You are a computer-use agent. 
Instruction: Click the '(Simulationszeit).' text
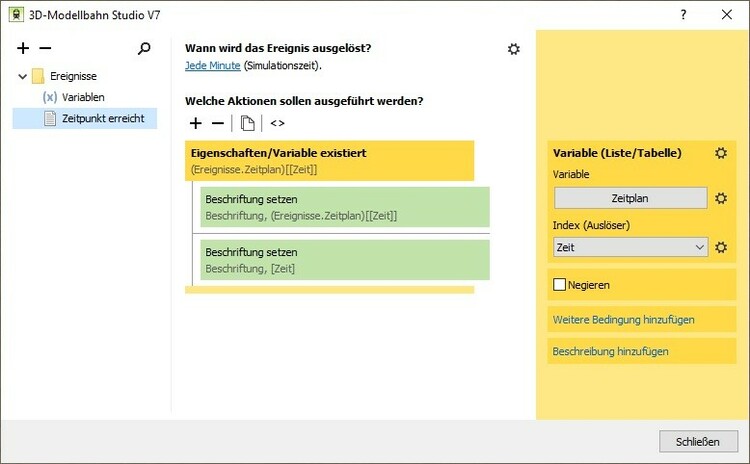(x=283, y=66)
